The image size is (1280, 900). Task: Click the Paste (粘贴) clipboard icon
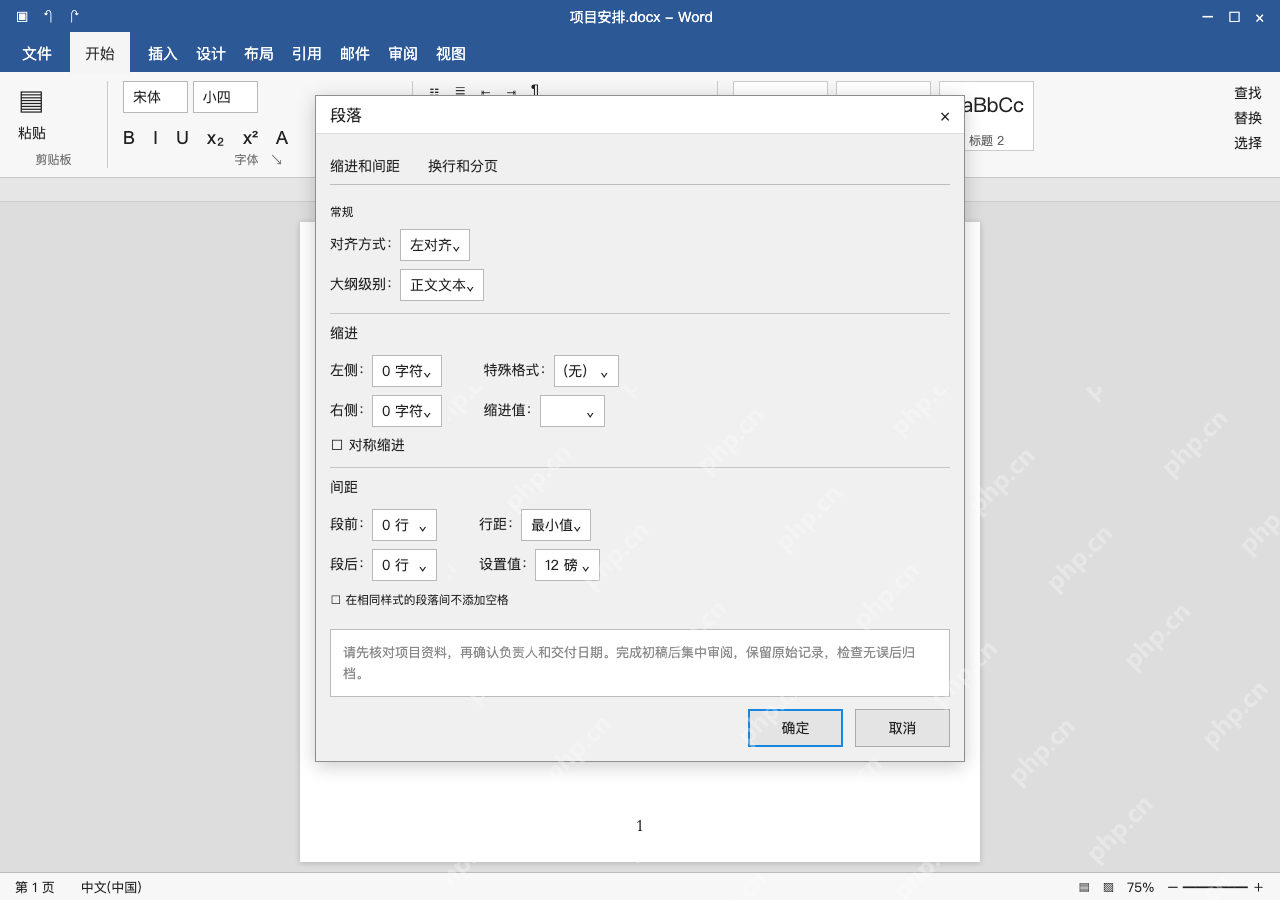(x=31, y=101)
